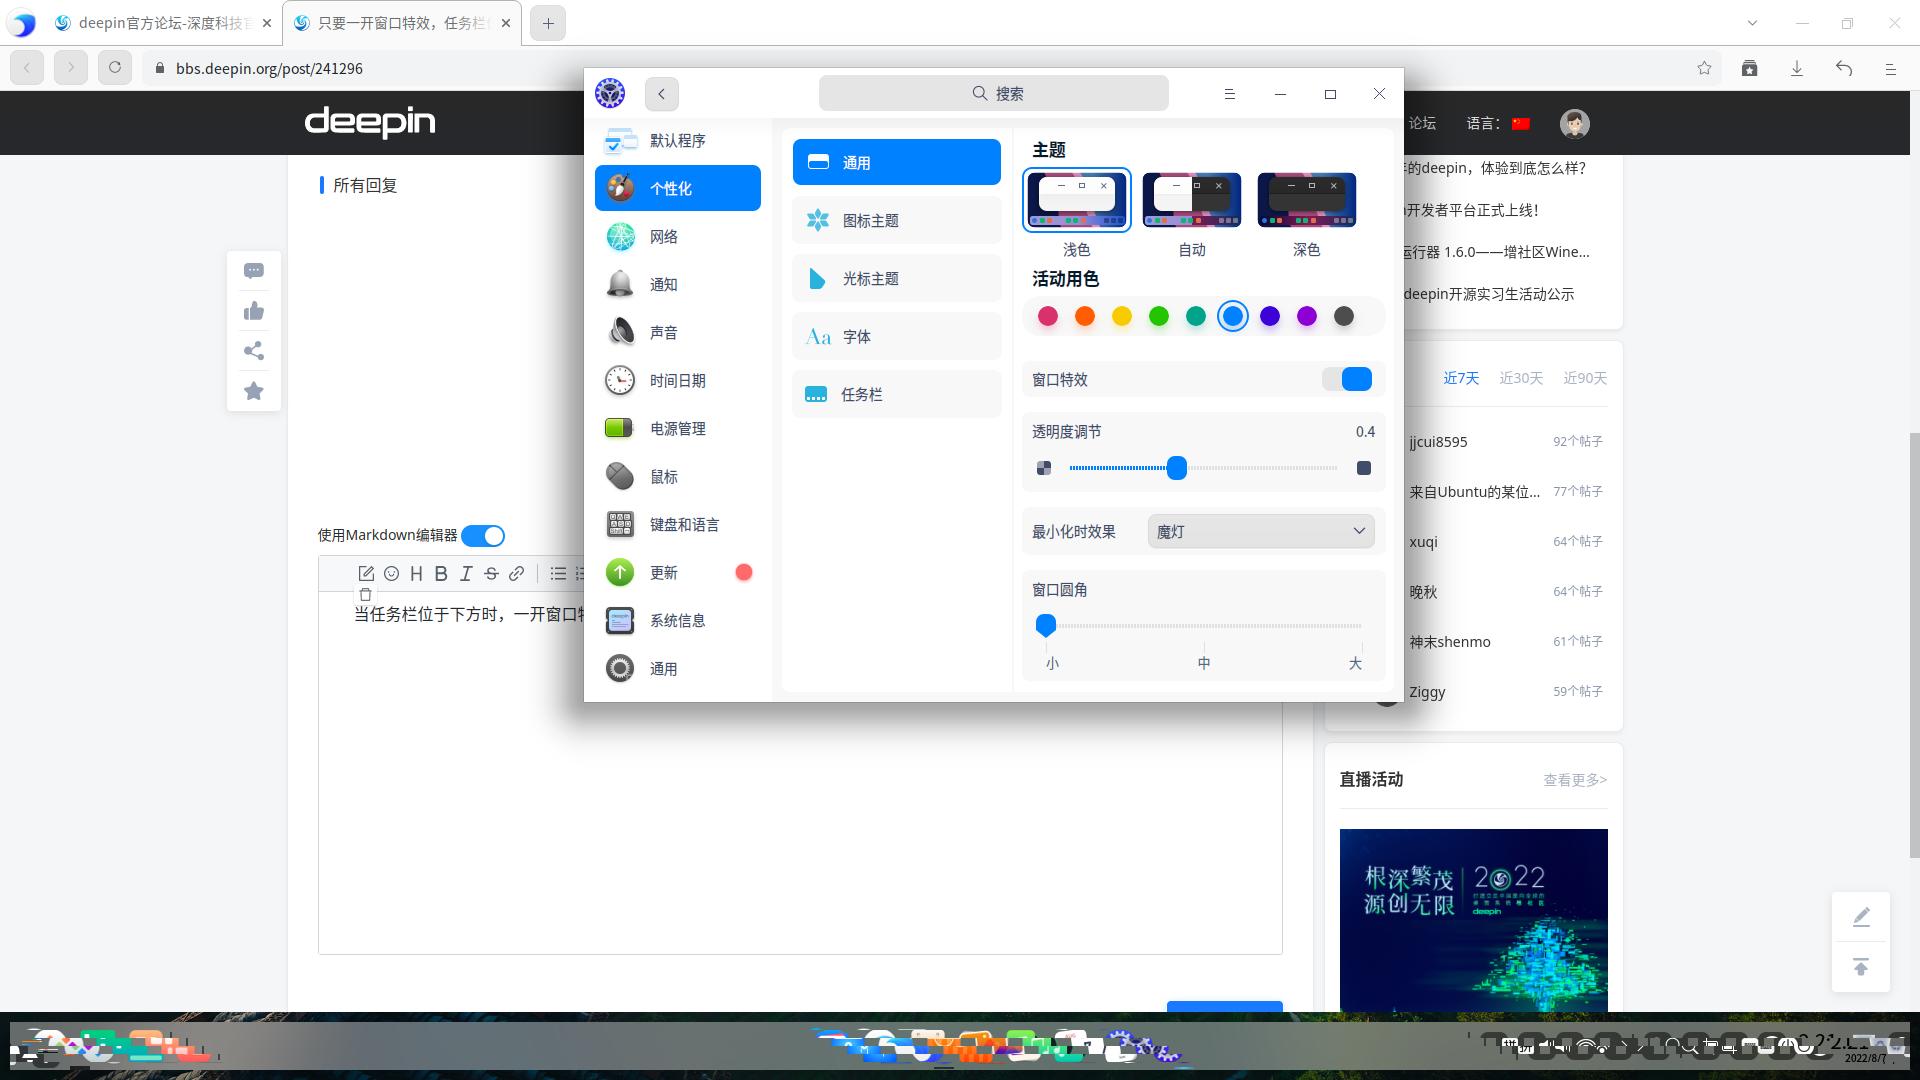The width and height of the screenshot is (1920, 1080).
Task: Open 电源管理 settings in sidebar
Action: (x=676, y=428)
